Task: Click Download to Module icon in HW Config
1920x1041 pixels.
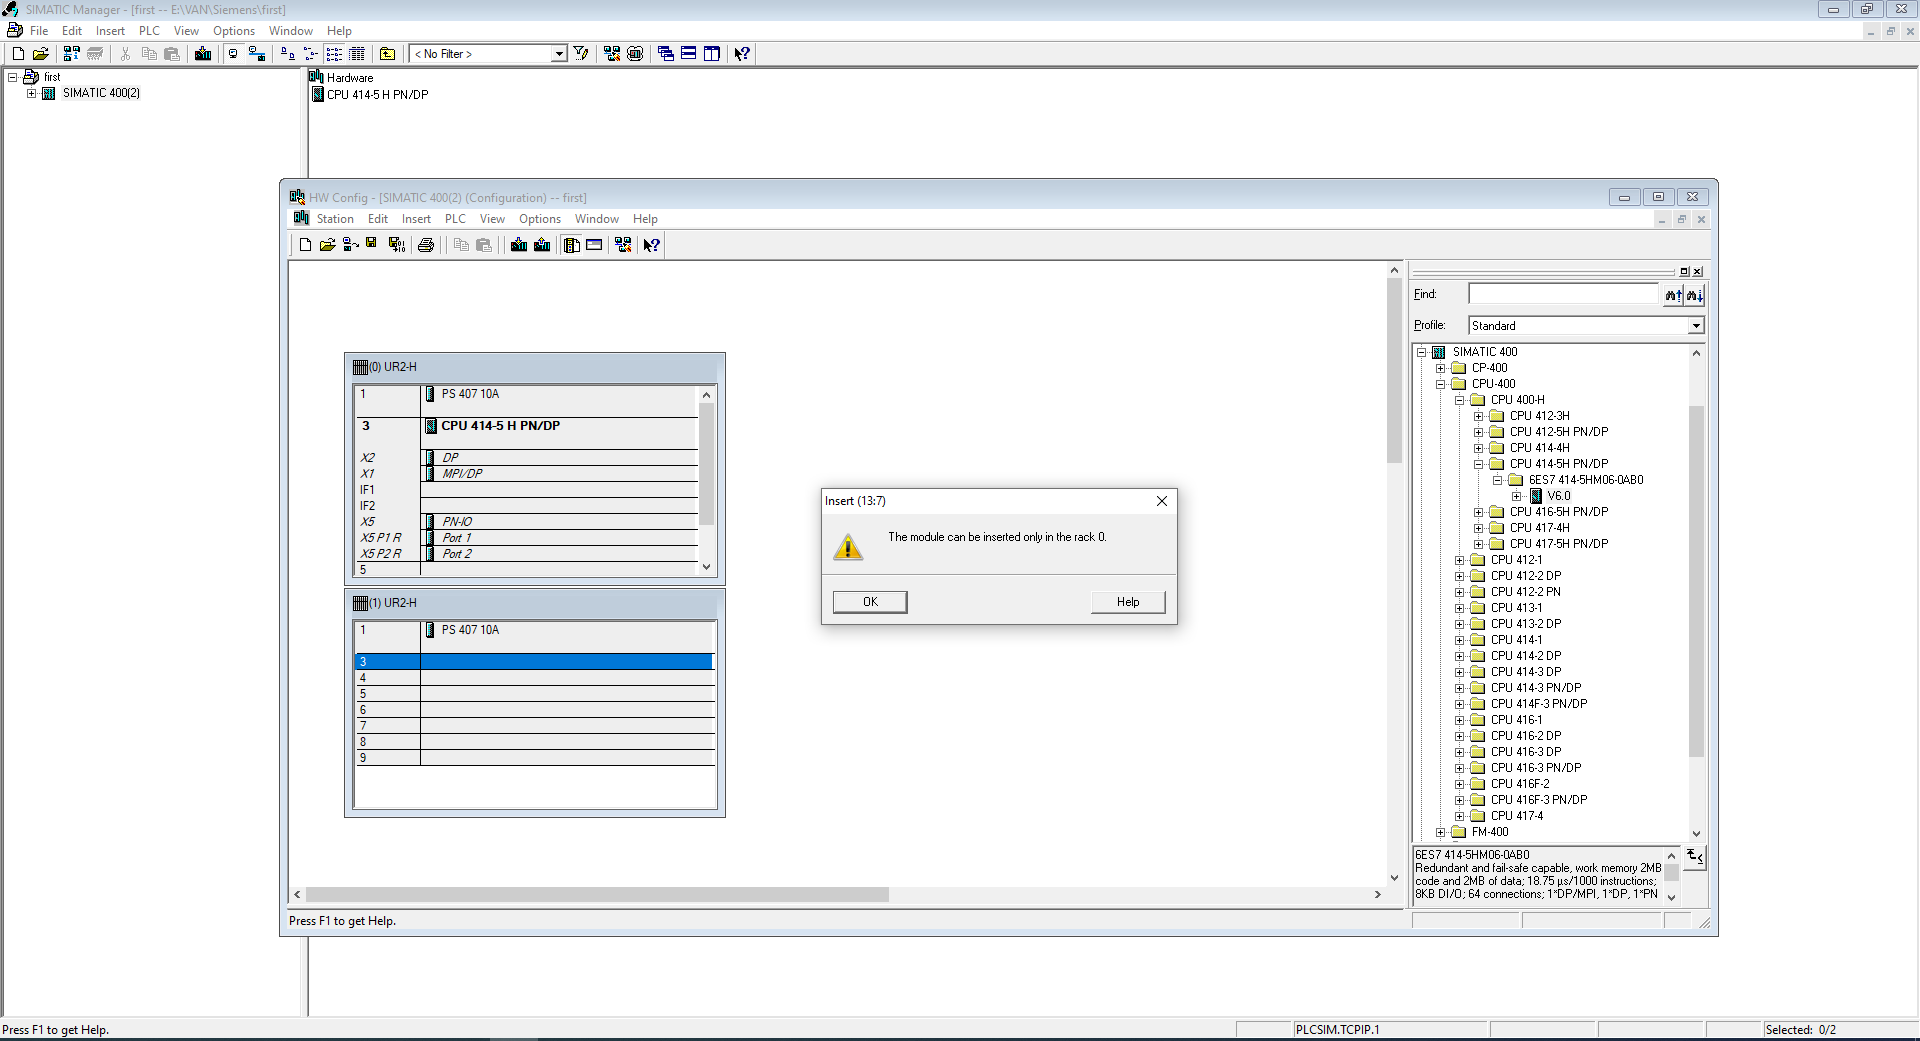Action: coord(519,245)
